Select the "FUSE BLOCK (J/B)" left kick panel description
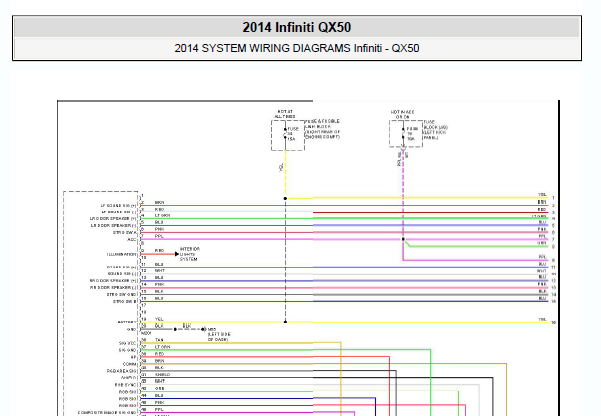 [435, 130]
